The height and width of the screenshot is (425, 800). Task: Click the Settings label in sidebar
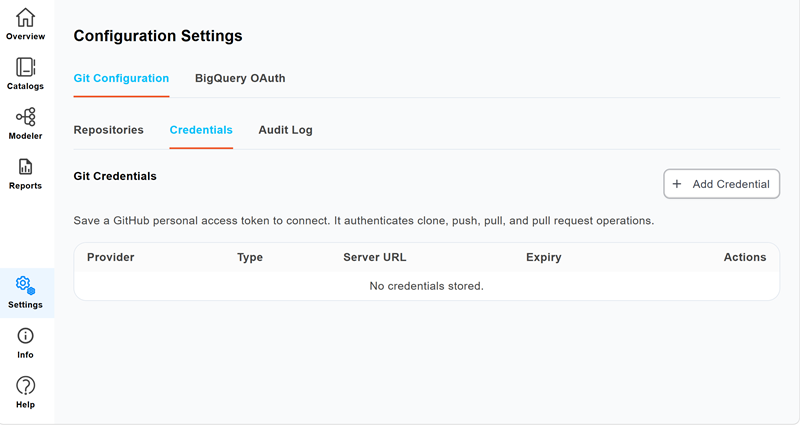pyautogui.click(x=25, y=305)
